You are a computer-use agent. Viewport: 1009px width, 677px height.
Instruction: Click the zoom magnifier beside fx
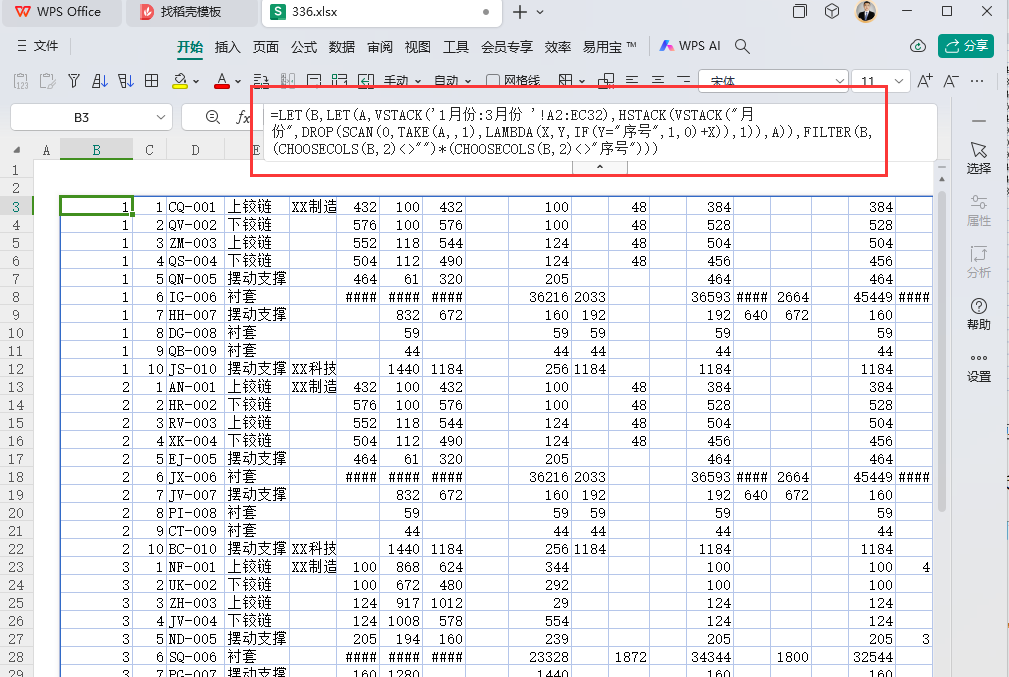pos(212,117)
